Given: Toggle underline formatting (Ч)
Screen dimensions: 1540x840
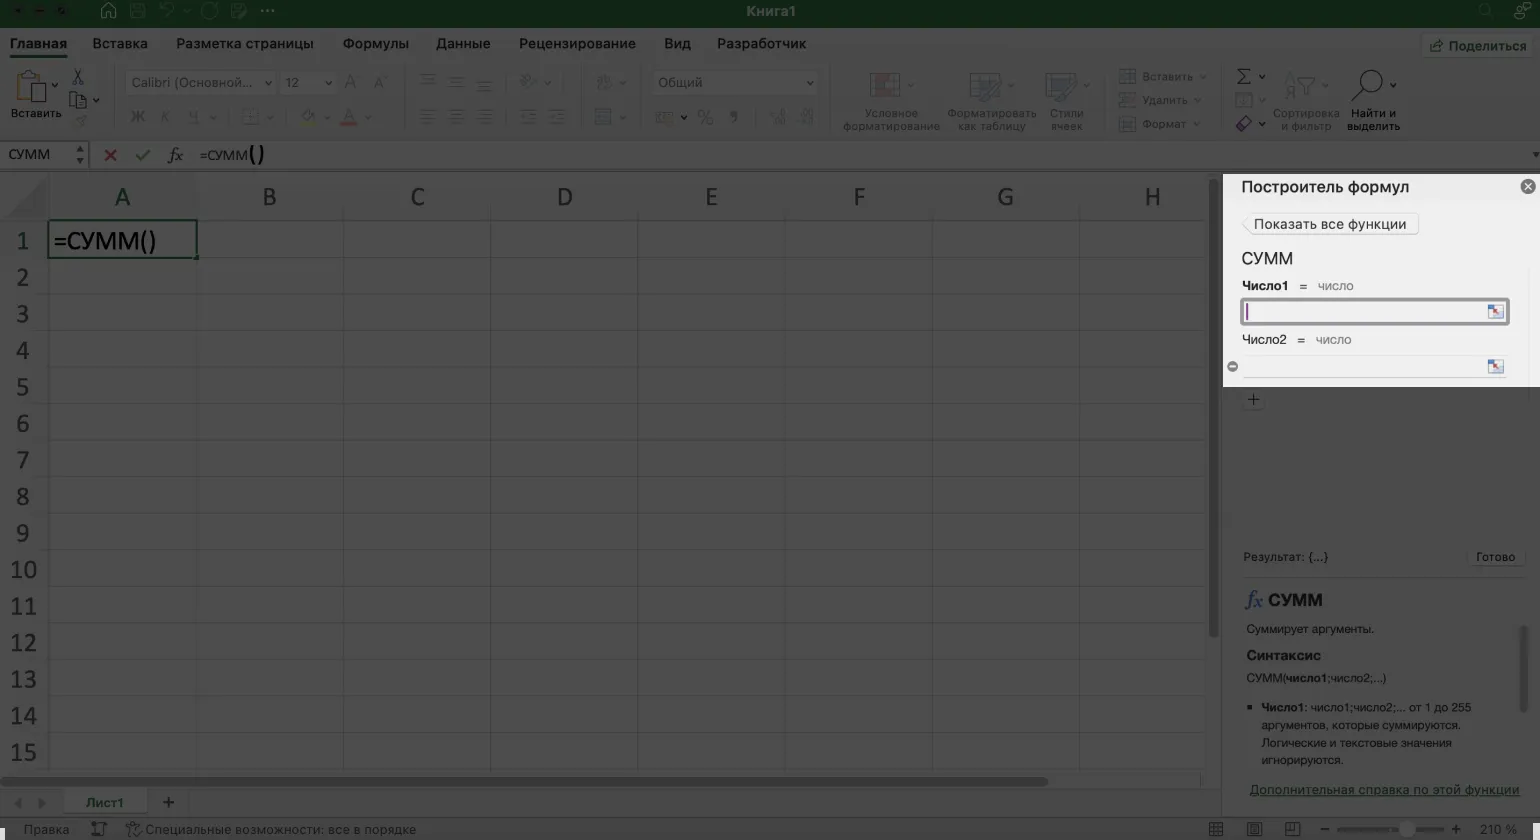Looking at the screenshot, I should [191, 117].
